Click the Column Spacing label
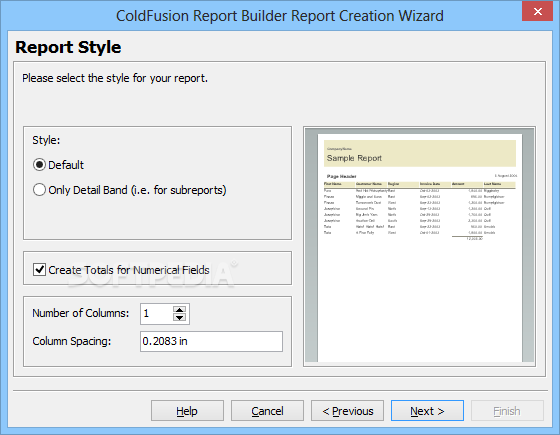The height and width of the screenshot is (435, 560). (x=72, y=341)
